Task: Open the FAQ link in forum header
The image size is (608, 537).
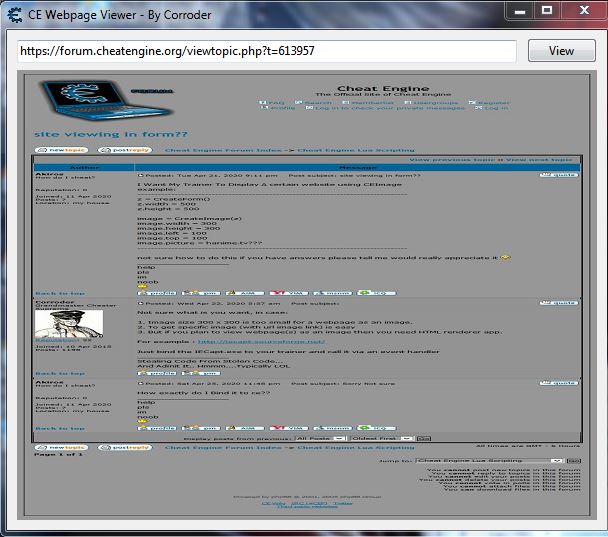Action: [x=272, y=103]
